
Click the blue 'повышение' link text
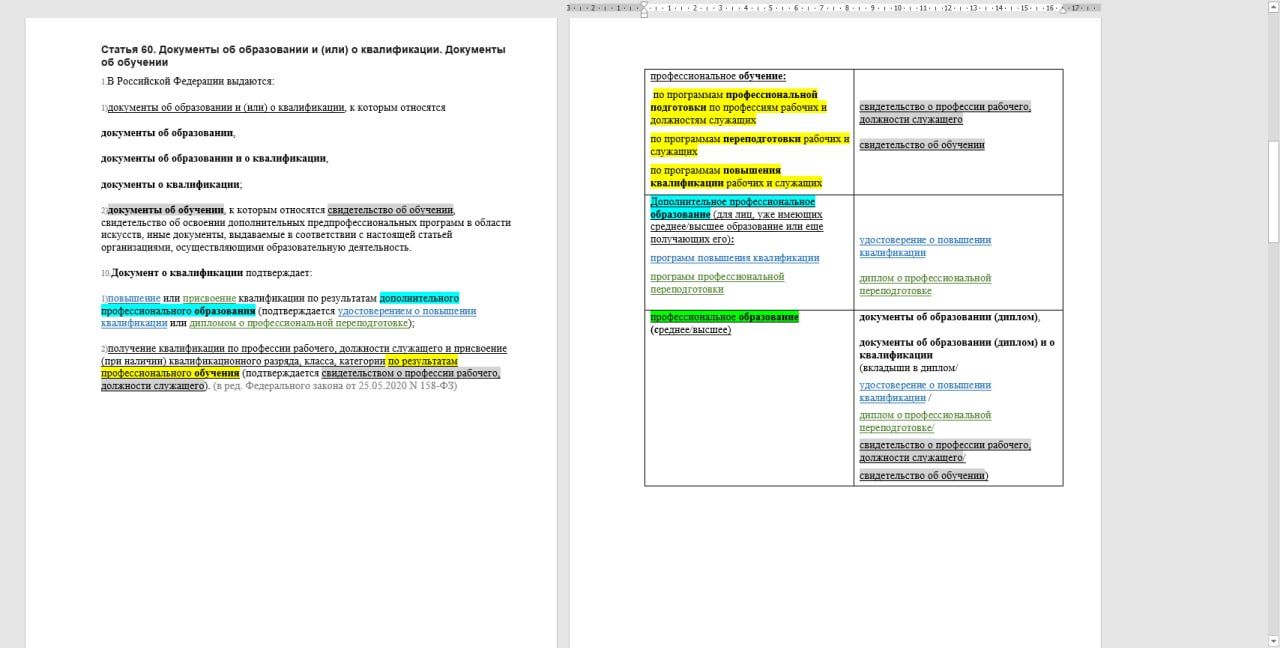click(x=134, y=298)
